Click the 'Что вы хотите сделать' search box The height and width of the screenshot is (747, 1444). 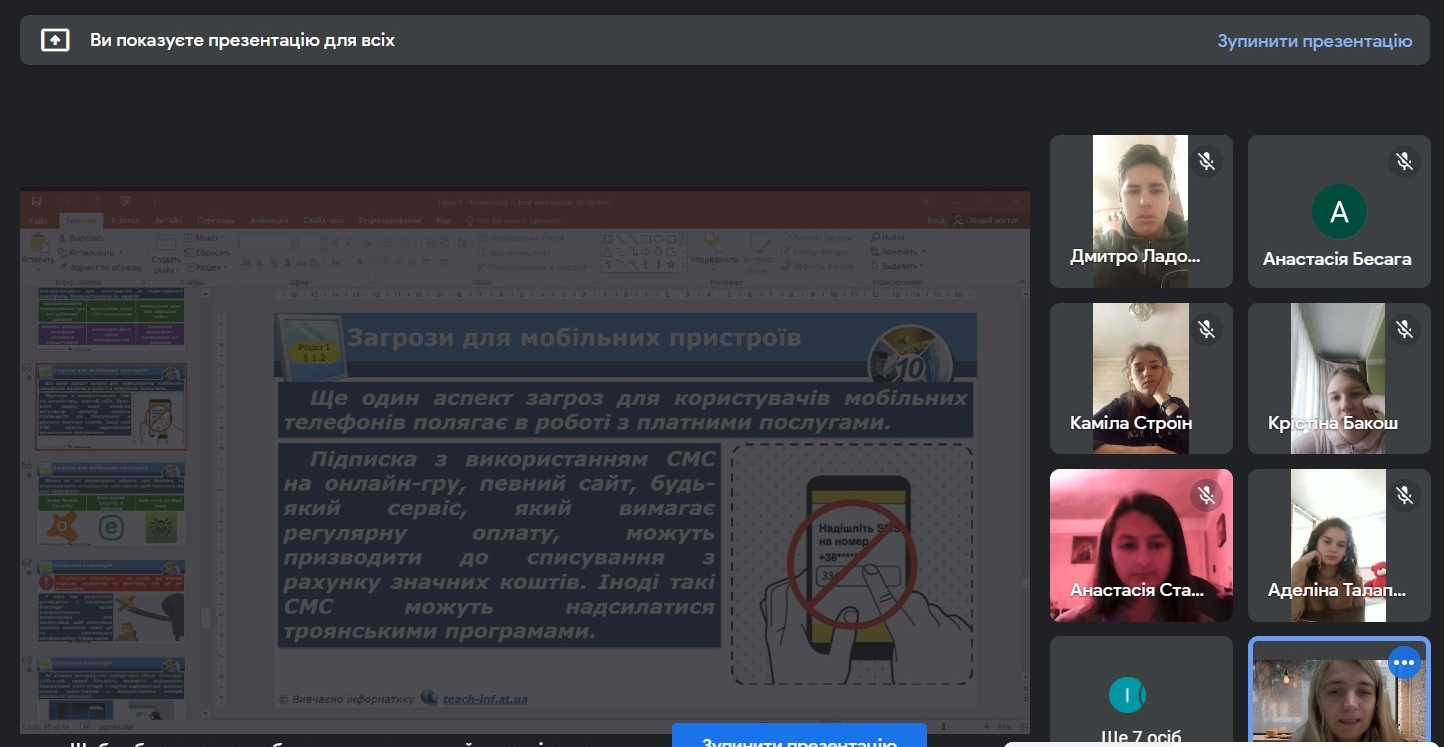[x=513, y=220]
